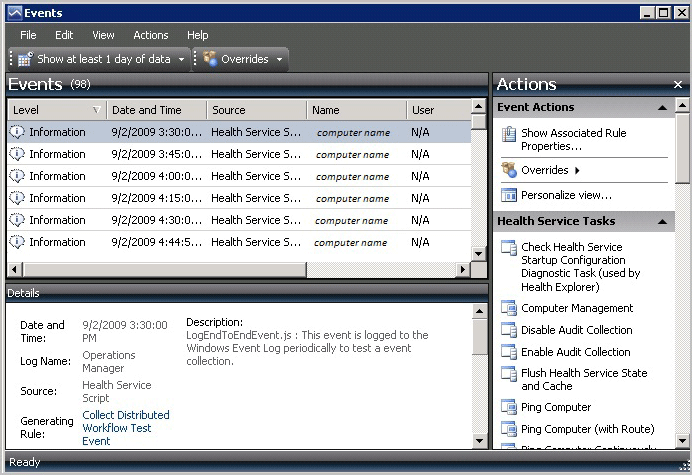Screen dimensions: 692x475
Task: Click Actions pane scroll down arrow
Action: tap(682, 441)
